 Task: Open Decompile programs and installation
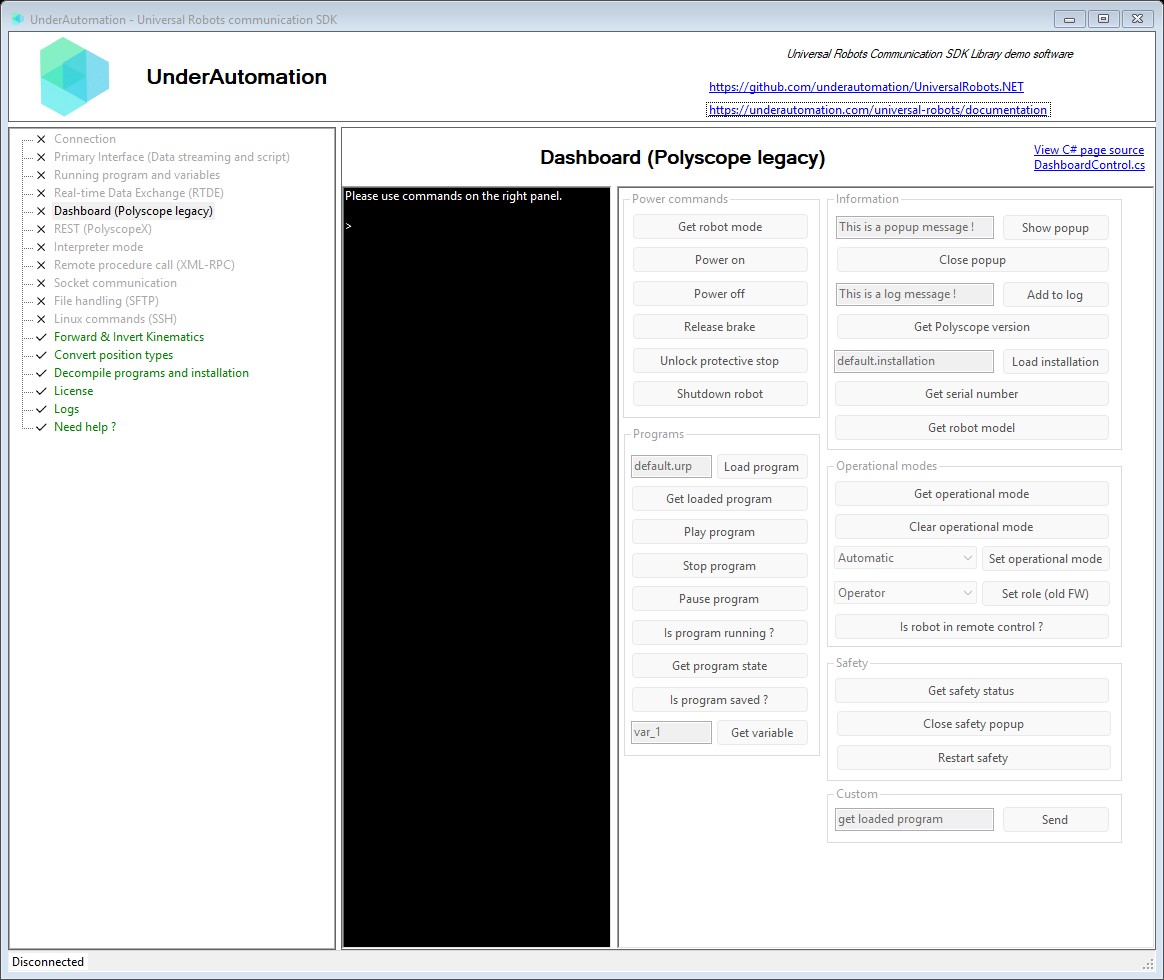[151, 373]
